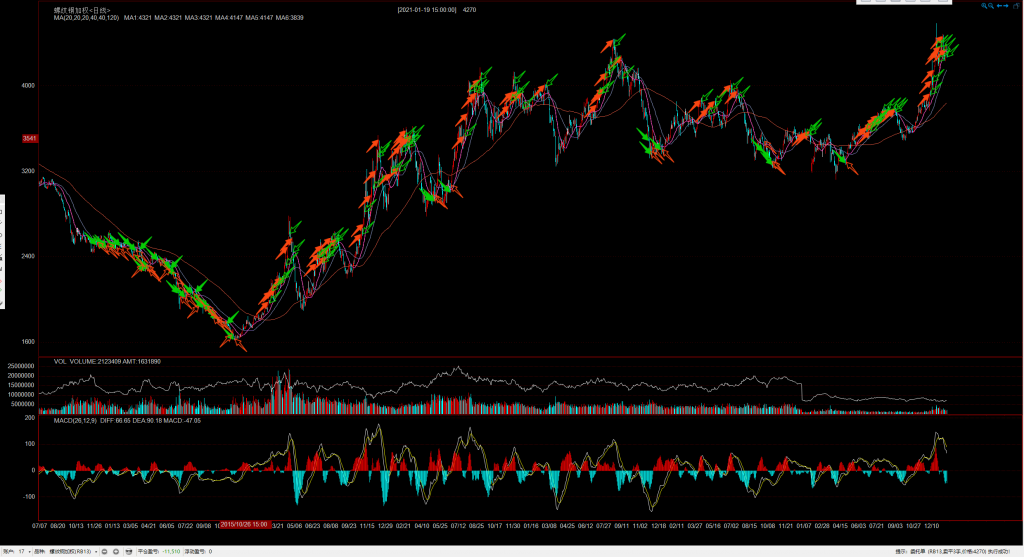Click the 4000 price level on y-axis
The width and height of the screenshot is (1024, 557).
[x=27, y=86]
